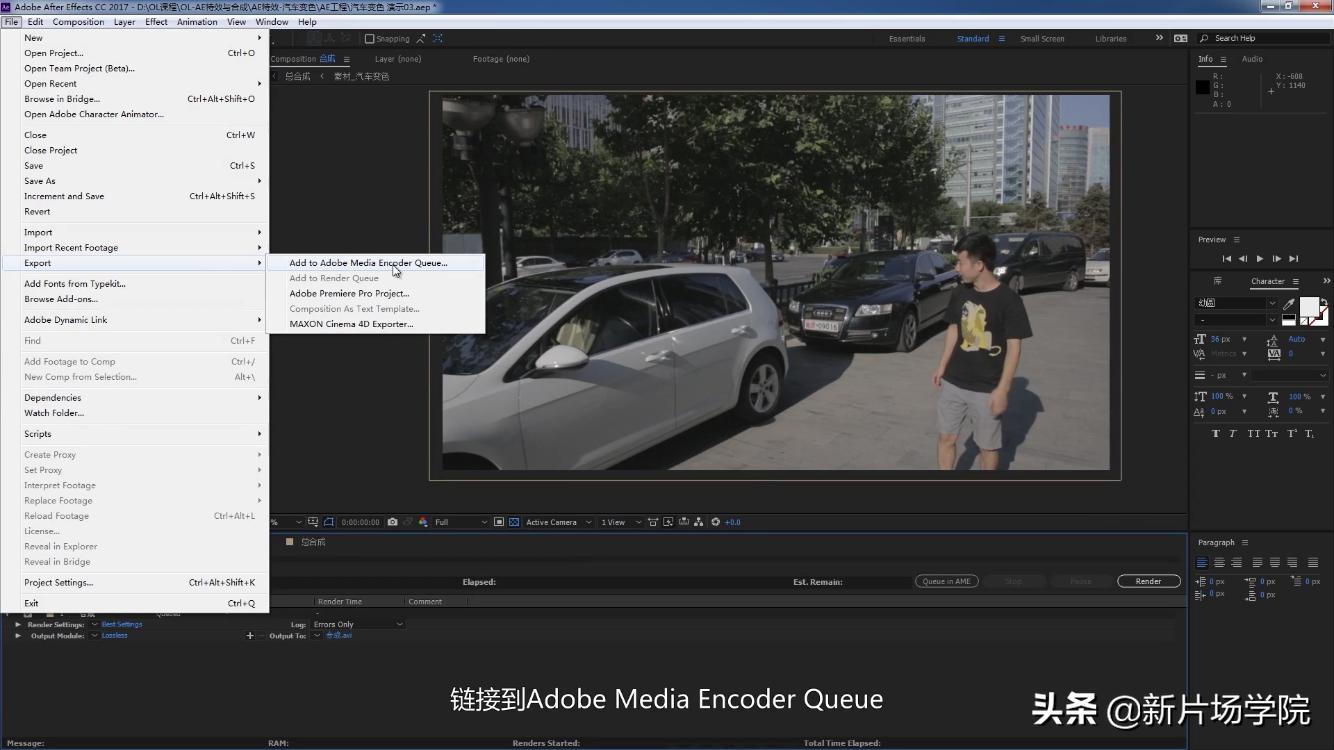Click the Reset Exposure icon in viewer
This screenshot has width=1334, height=750.
(715, 522)
